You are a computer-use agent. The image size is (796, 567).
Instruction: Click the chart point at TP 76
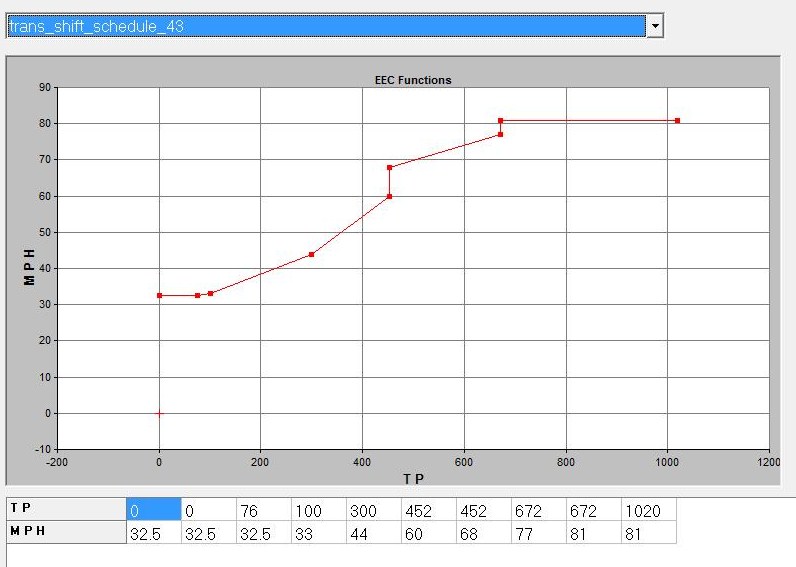197,295
